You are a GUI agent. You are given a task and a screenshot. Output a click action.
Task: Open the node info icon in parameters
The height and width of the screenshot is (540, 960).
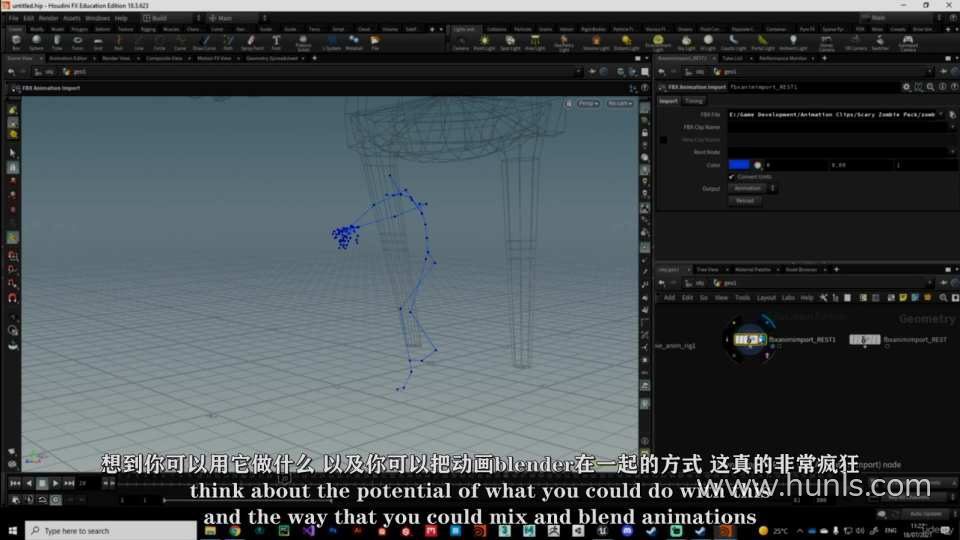pos(942,87)
